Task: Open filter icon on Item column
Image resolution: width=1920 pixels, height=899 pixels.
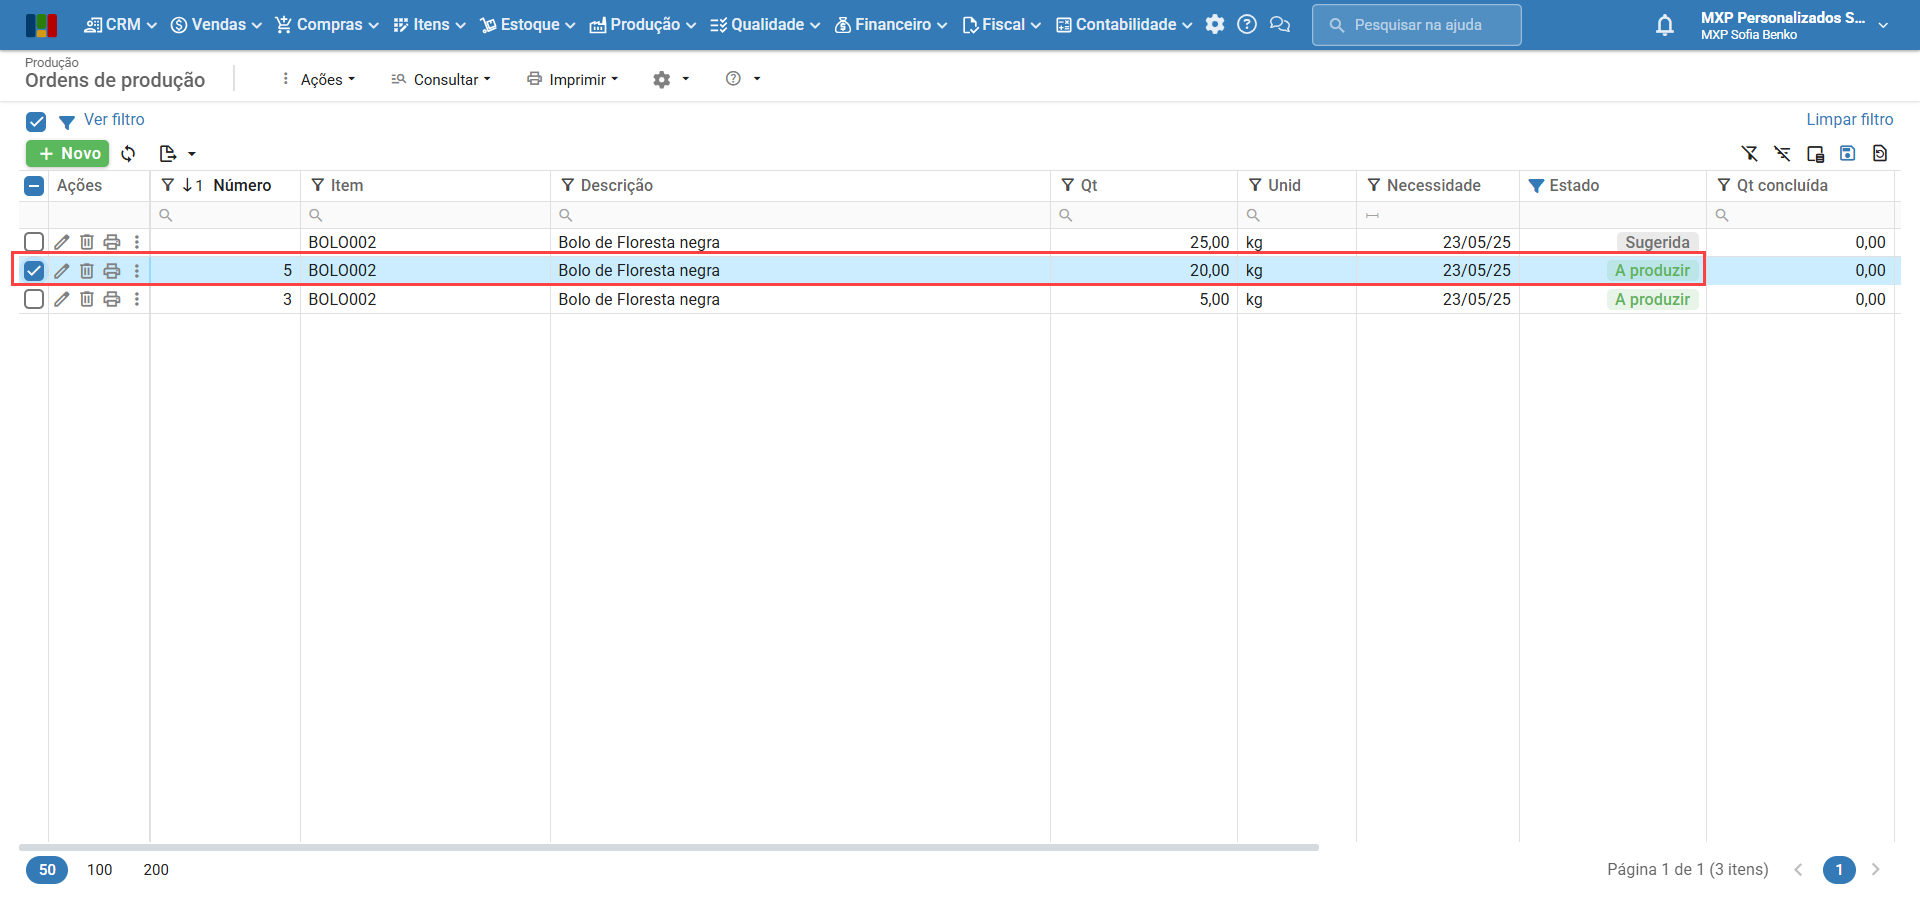Action: pos(318,185)
